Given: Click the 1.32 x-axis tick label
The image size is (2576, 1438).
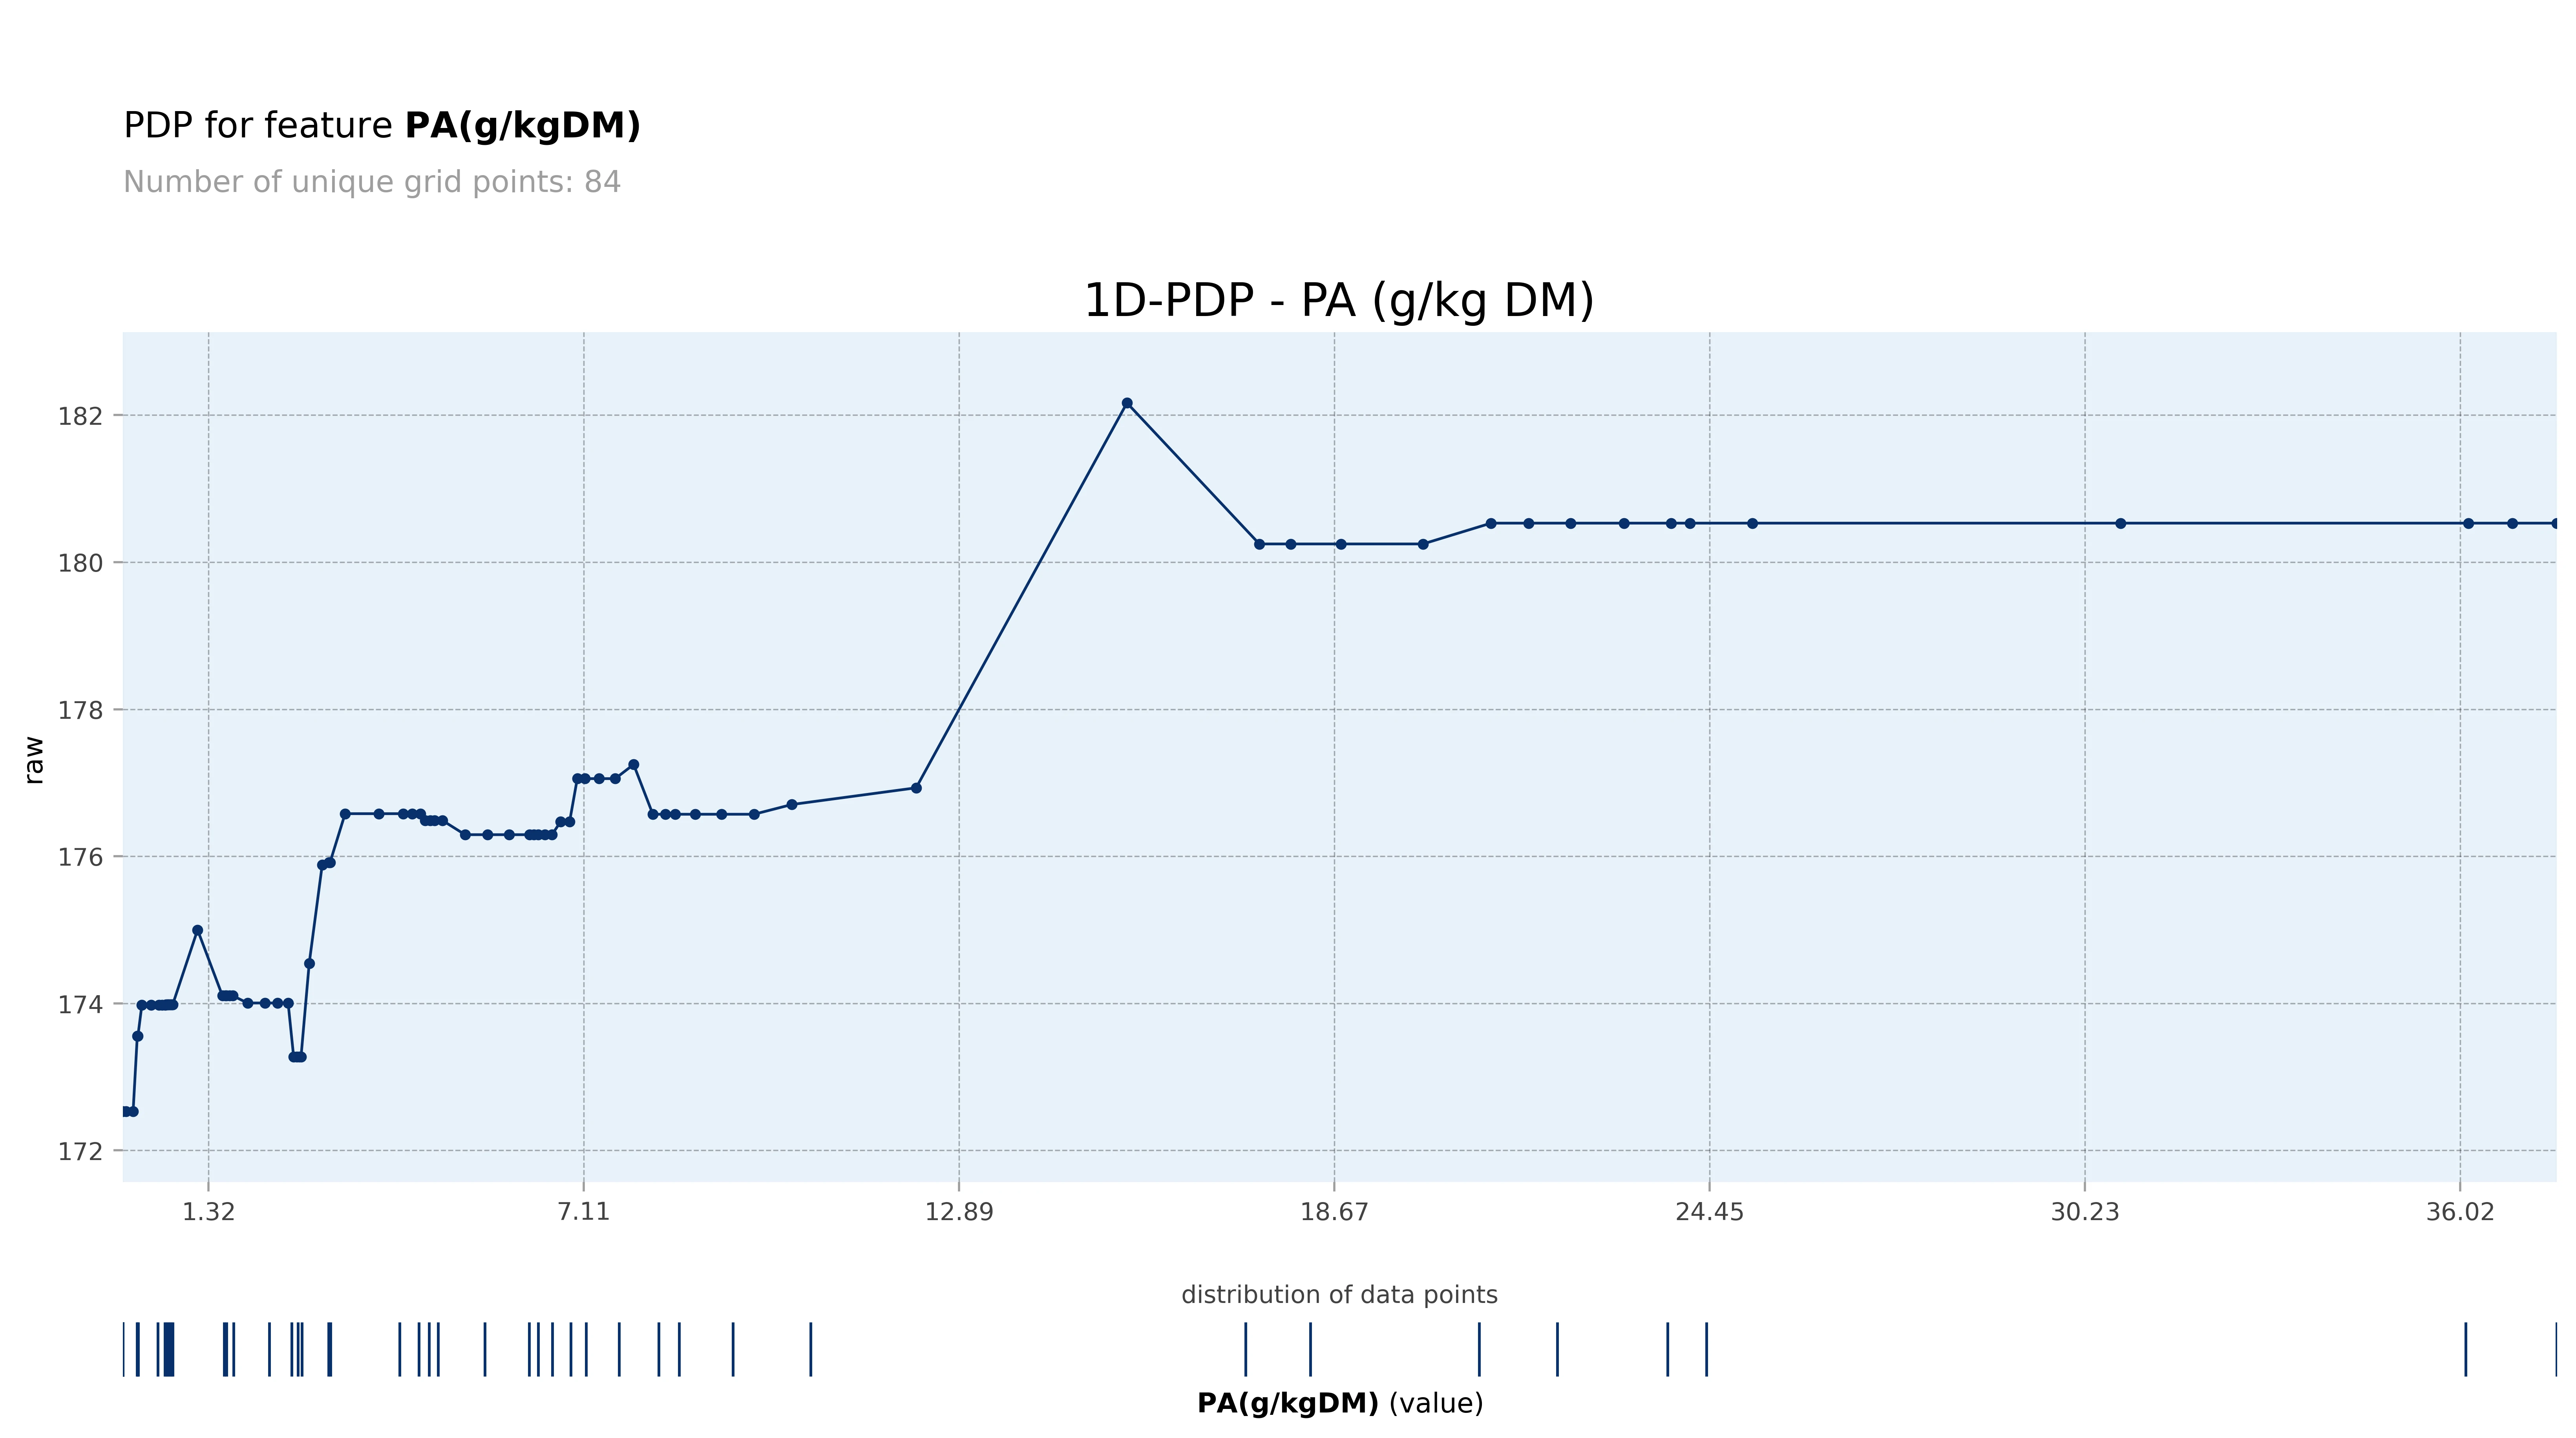Looking at the screenshot, I should pos(208,1212).
